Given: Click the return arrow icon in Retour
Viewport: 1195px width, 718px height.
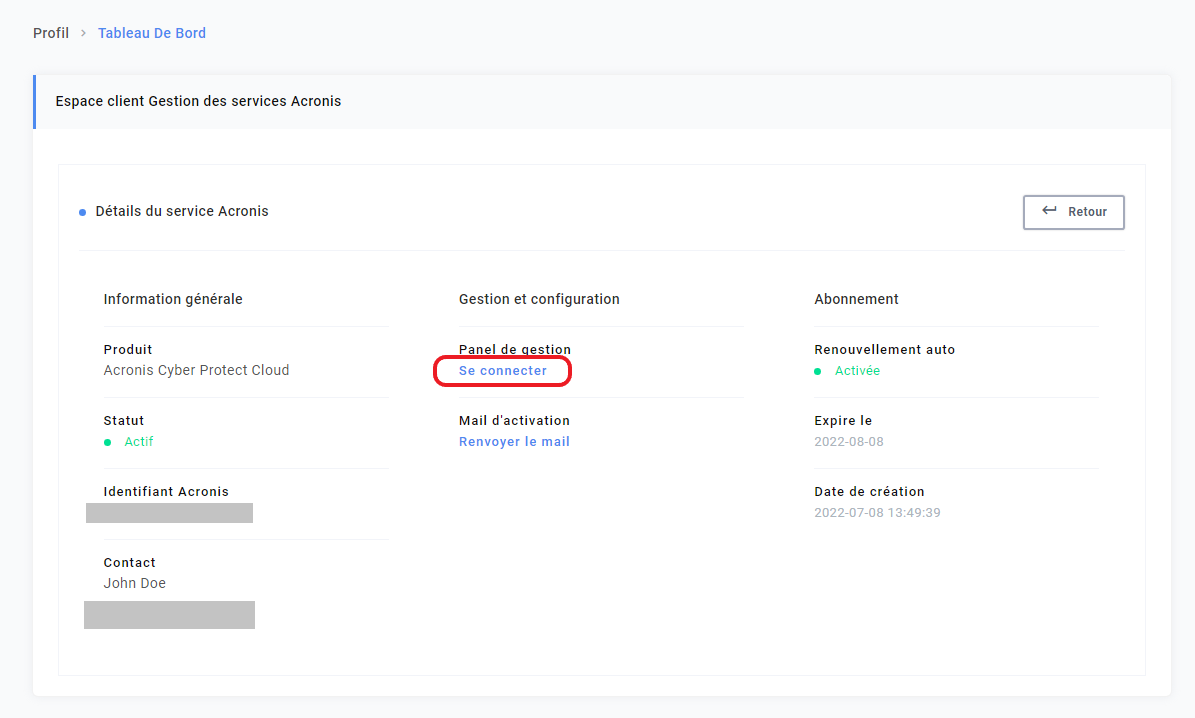Looking at the screenshot, I should pos(1050,211).
